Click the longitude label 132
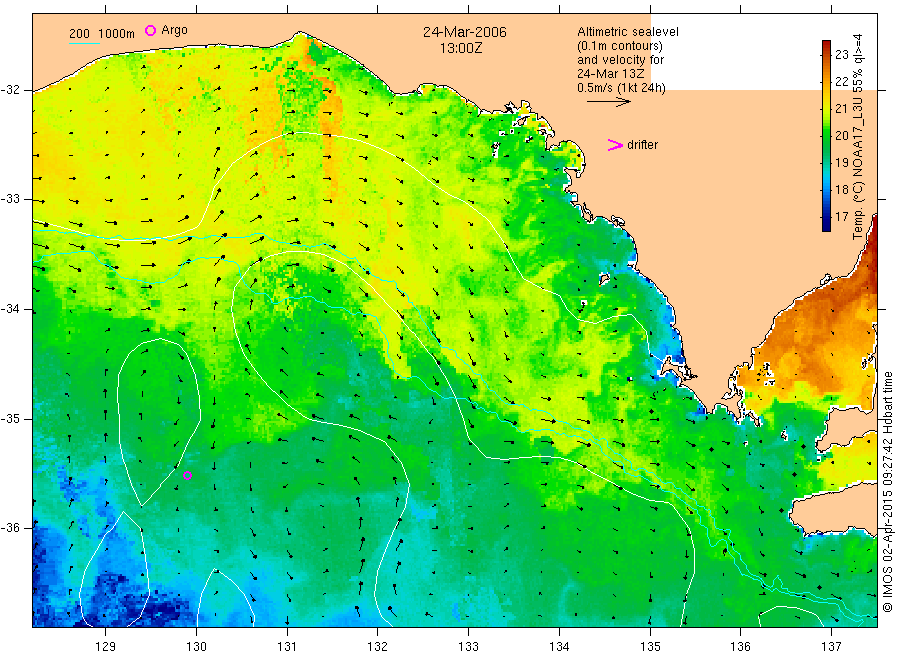Screen dimensions: 900x660 (378, 647)
